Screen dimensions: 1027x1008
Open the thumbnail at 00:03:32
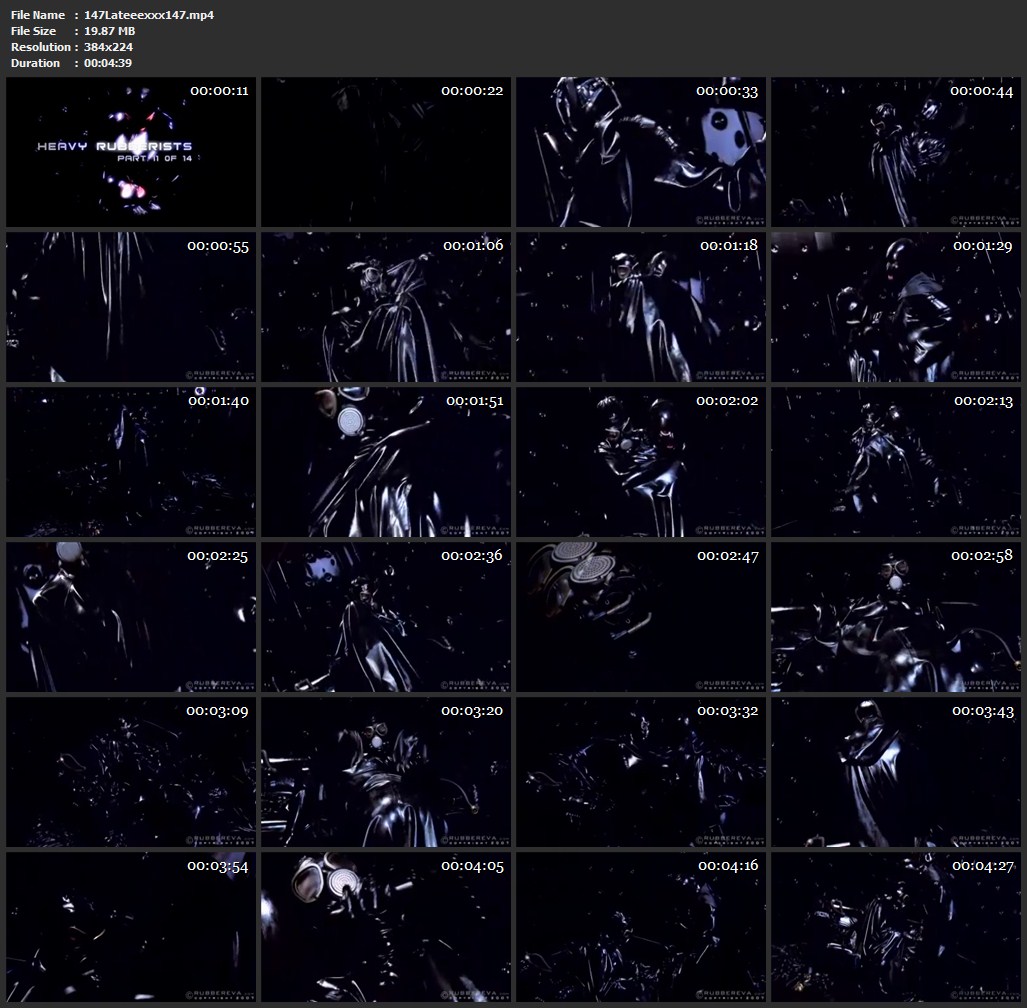pyautogui.click(x=641, y=772)
